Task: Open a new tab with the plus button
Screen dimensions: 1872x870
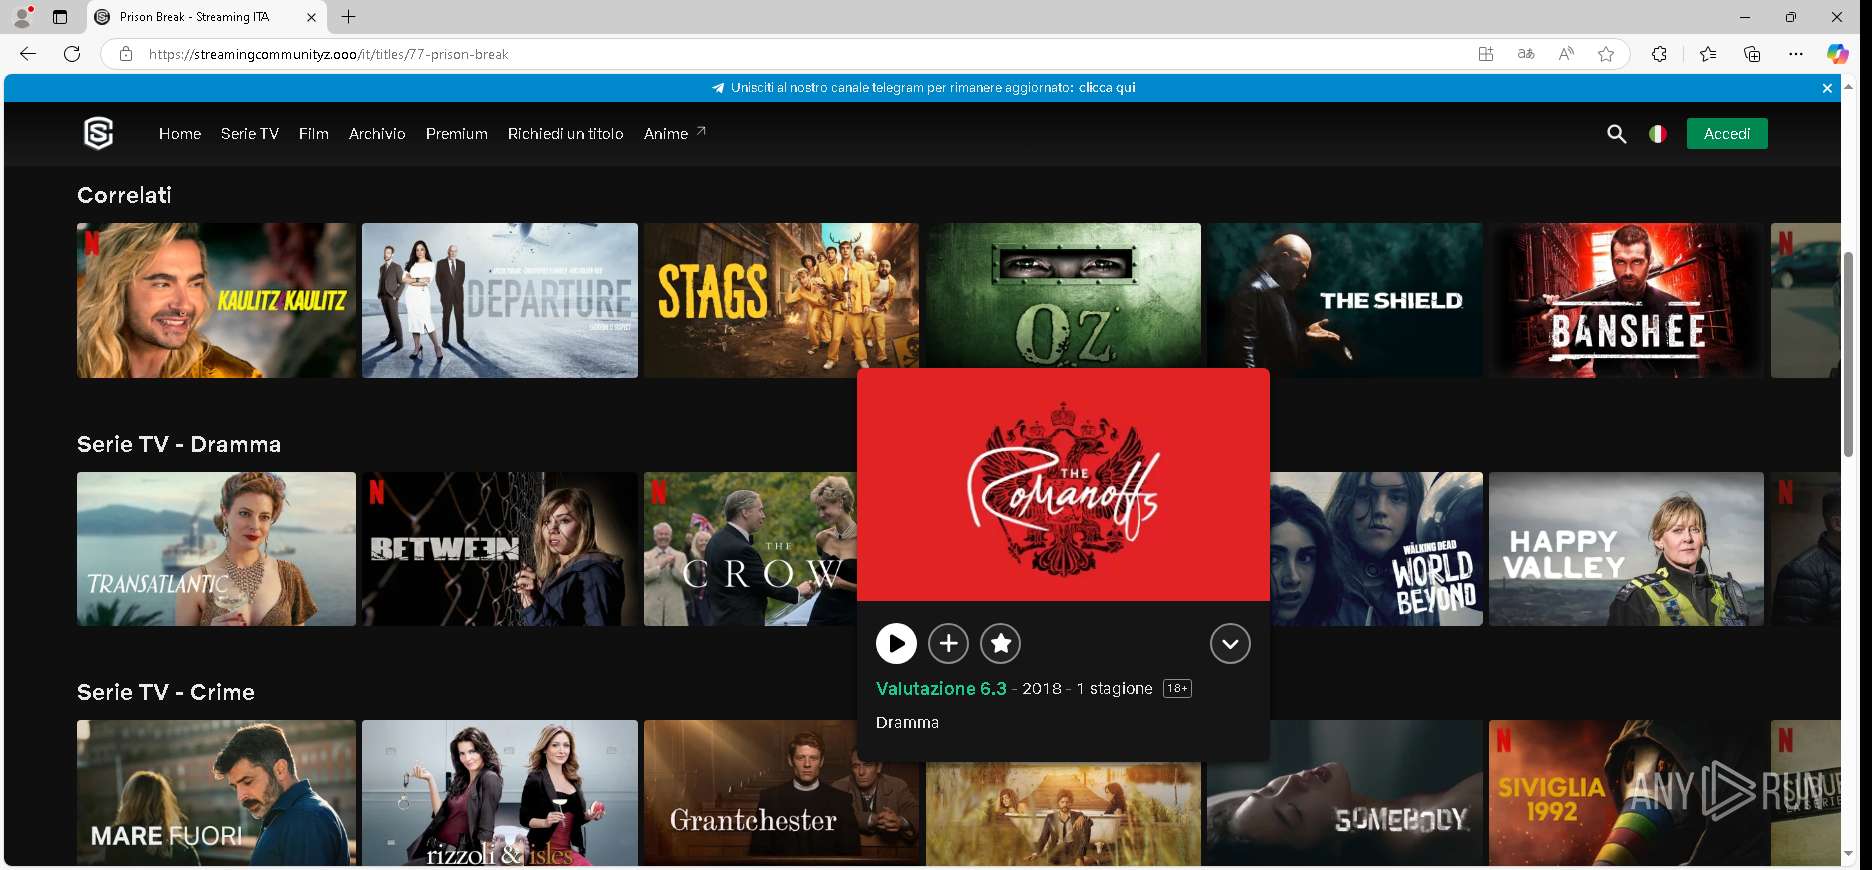Action: [x=348, y=17]
